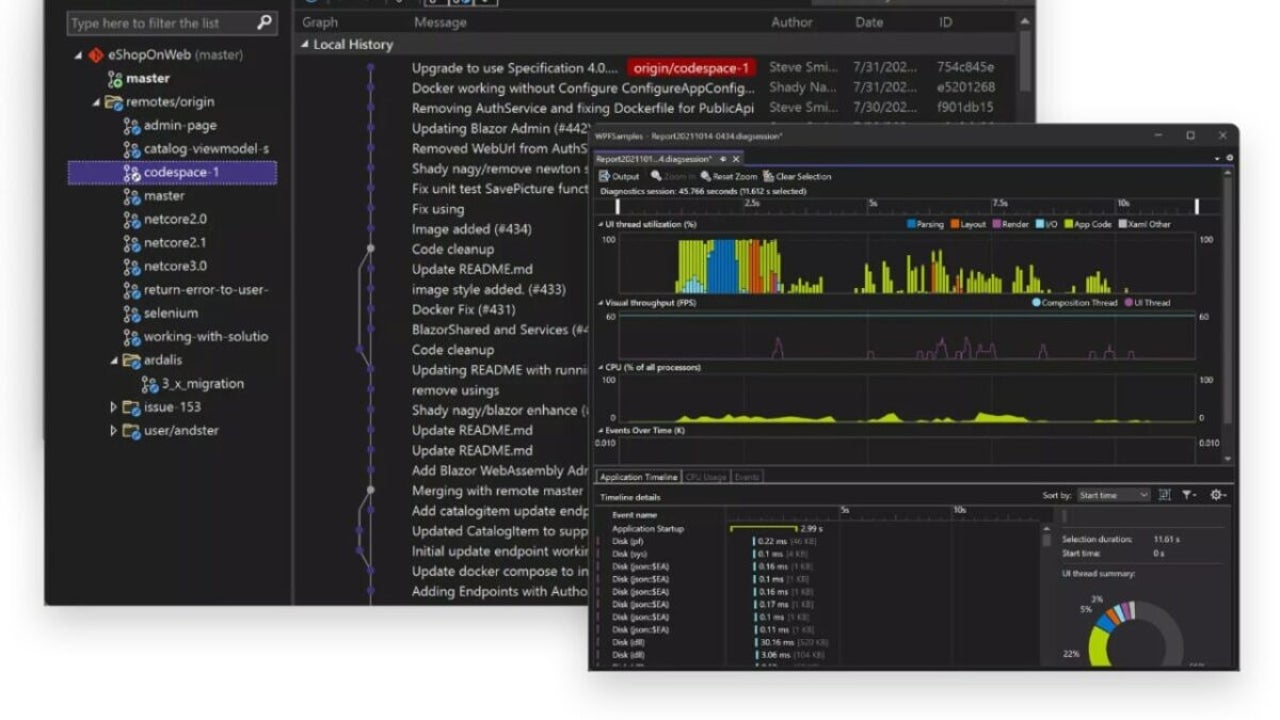Click the ID column header
Image resolution: width=1280 pixels, height=720 pixels.
point(945,22)
